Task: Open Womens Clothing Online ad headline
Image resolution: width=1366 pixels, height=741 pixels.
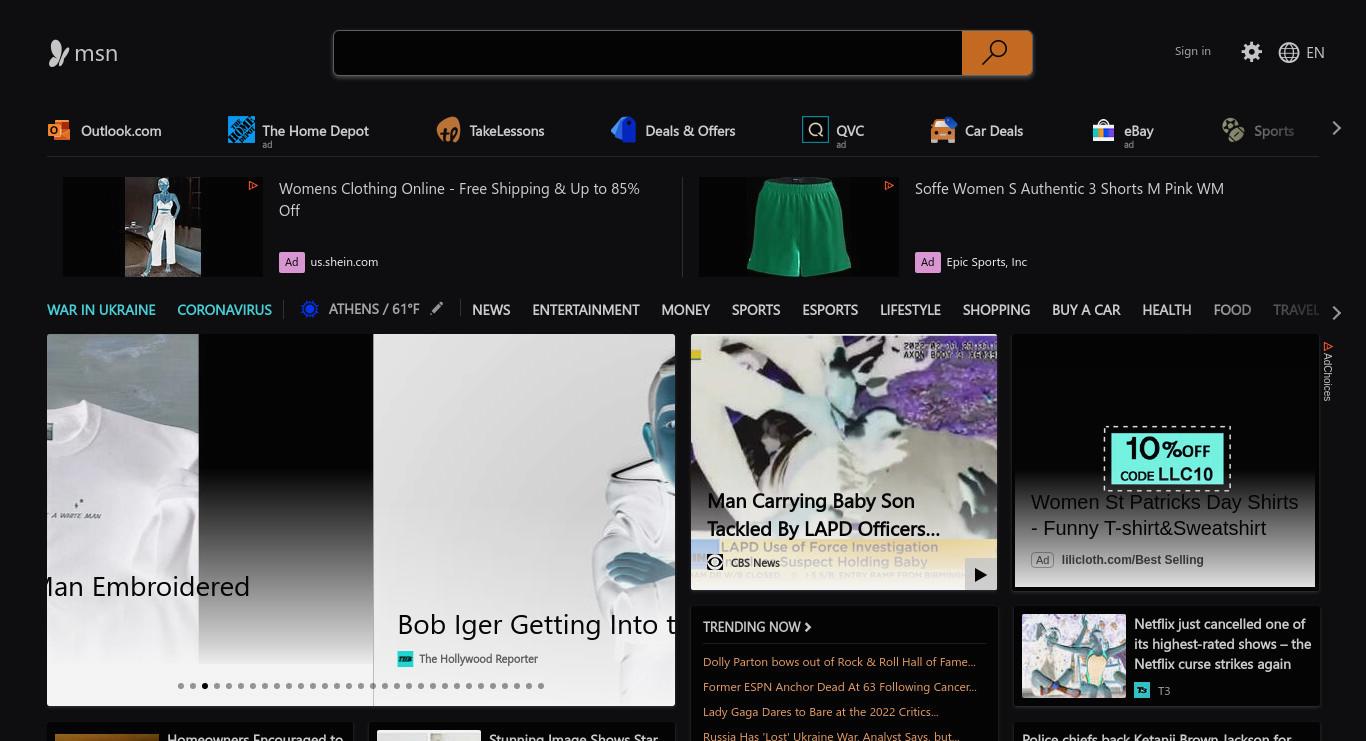Action: tap(459, 199)
